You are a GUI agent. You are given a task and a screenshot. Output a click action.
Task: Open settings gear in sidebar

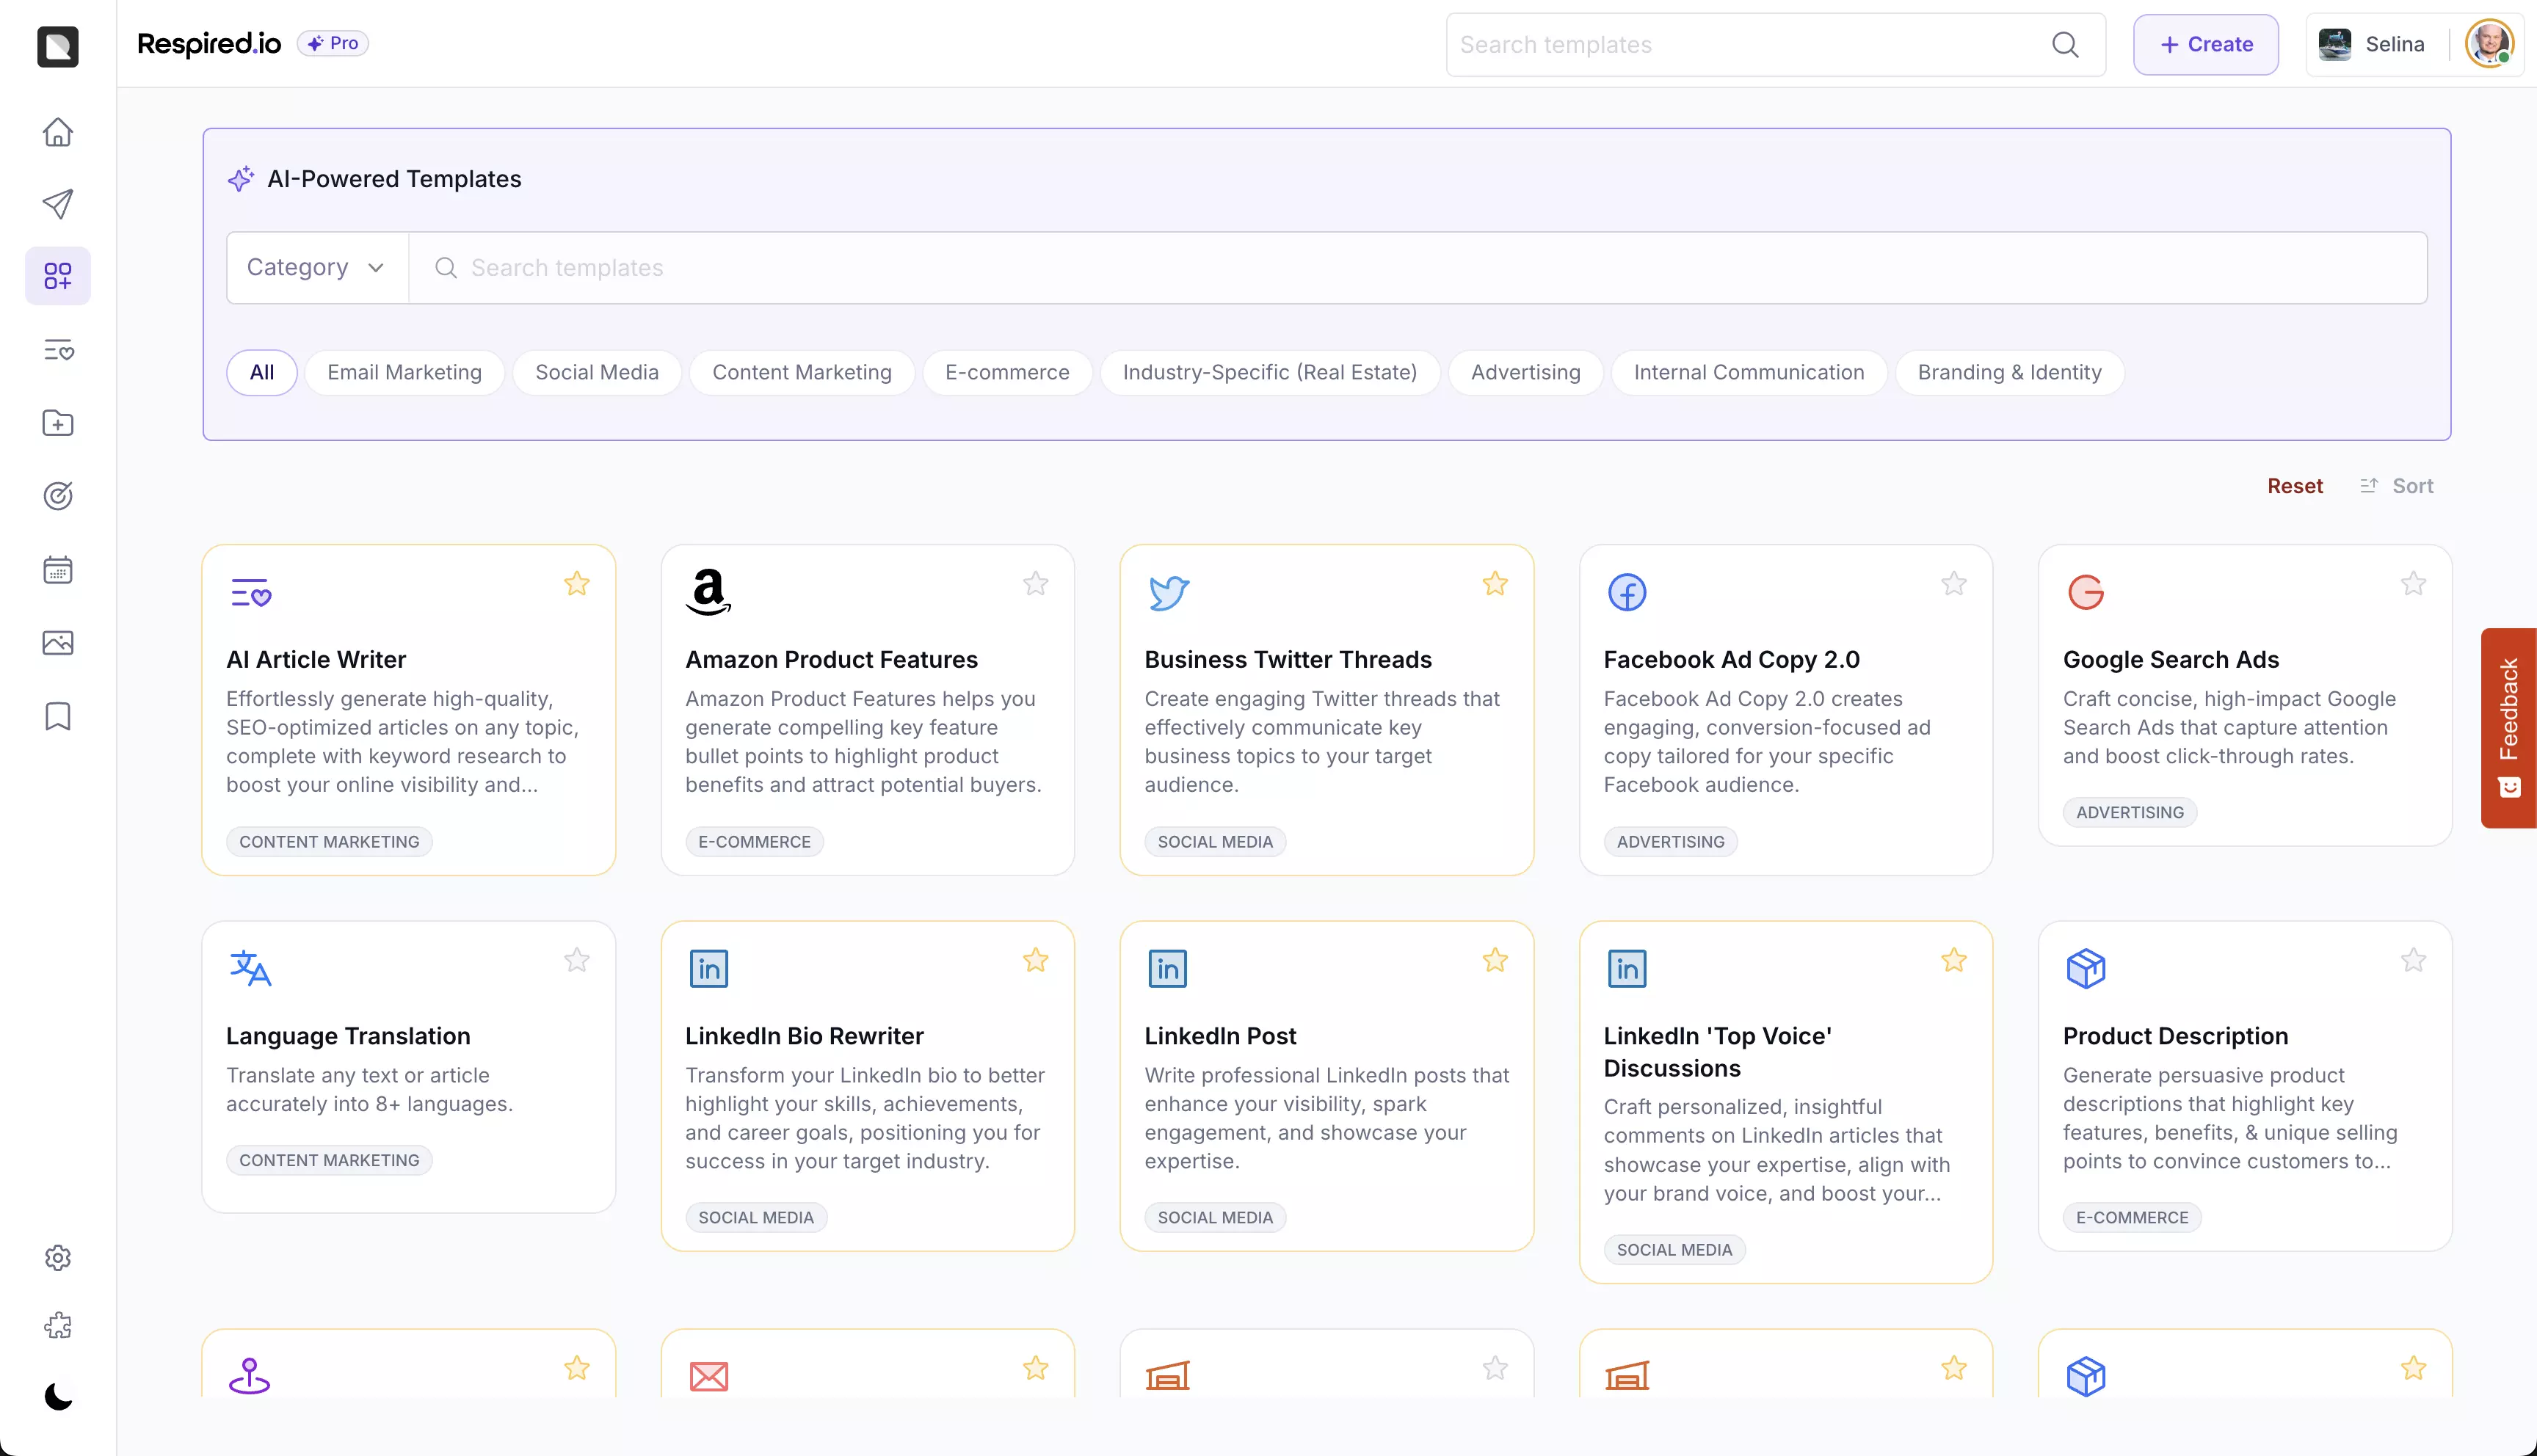point(58,1257)
